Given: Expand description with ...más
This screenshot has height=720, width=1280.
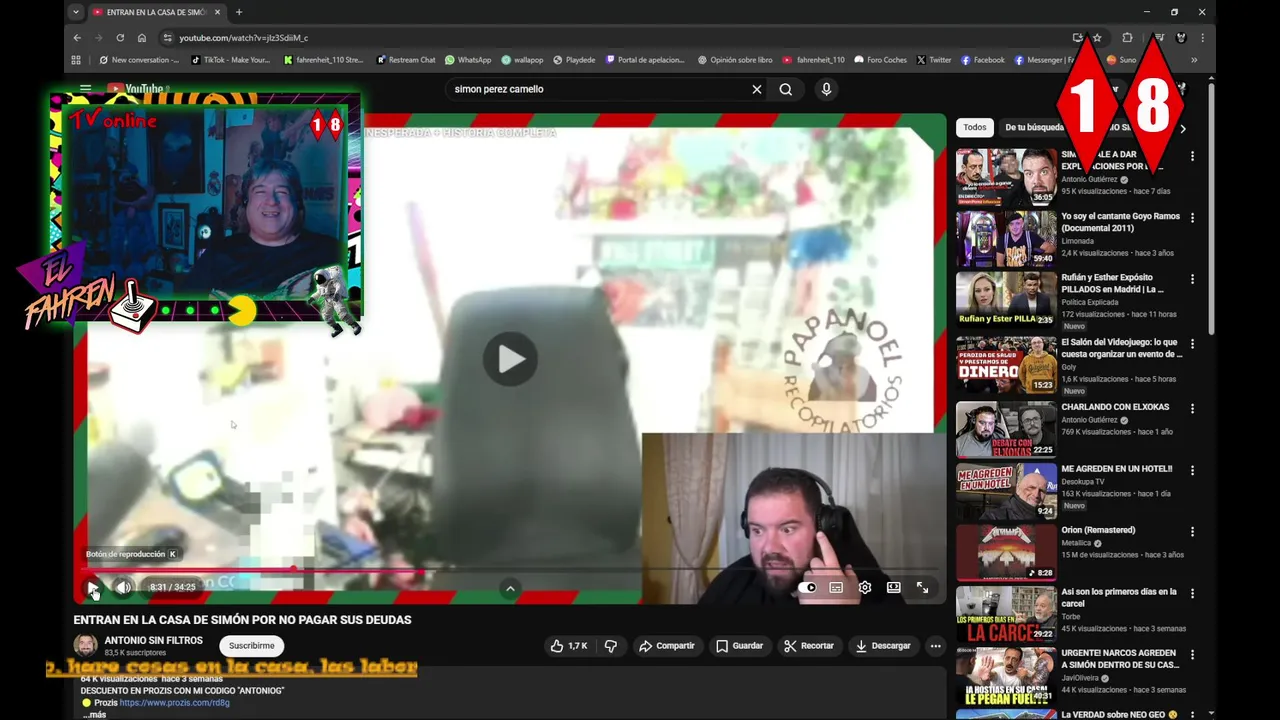Looking at the screenshot, I should [95, 714].
